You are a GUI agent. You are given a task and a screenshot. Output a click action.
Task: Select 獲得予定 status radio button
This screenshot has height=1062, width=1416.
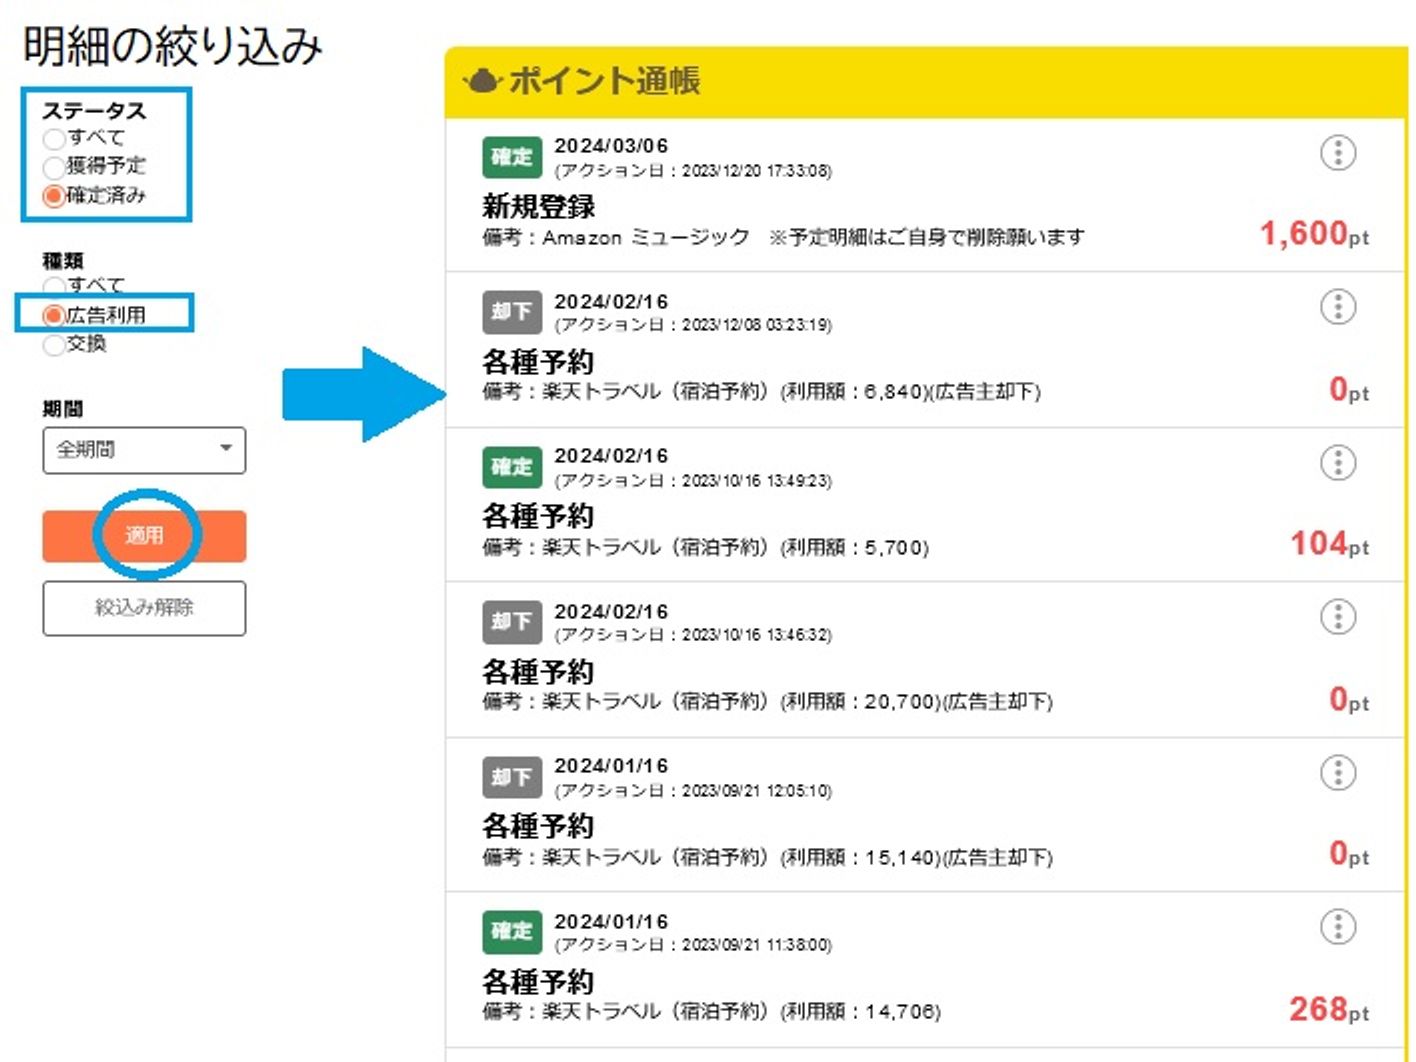point(54,166)
